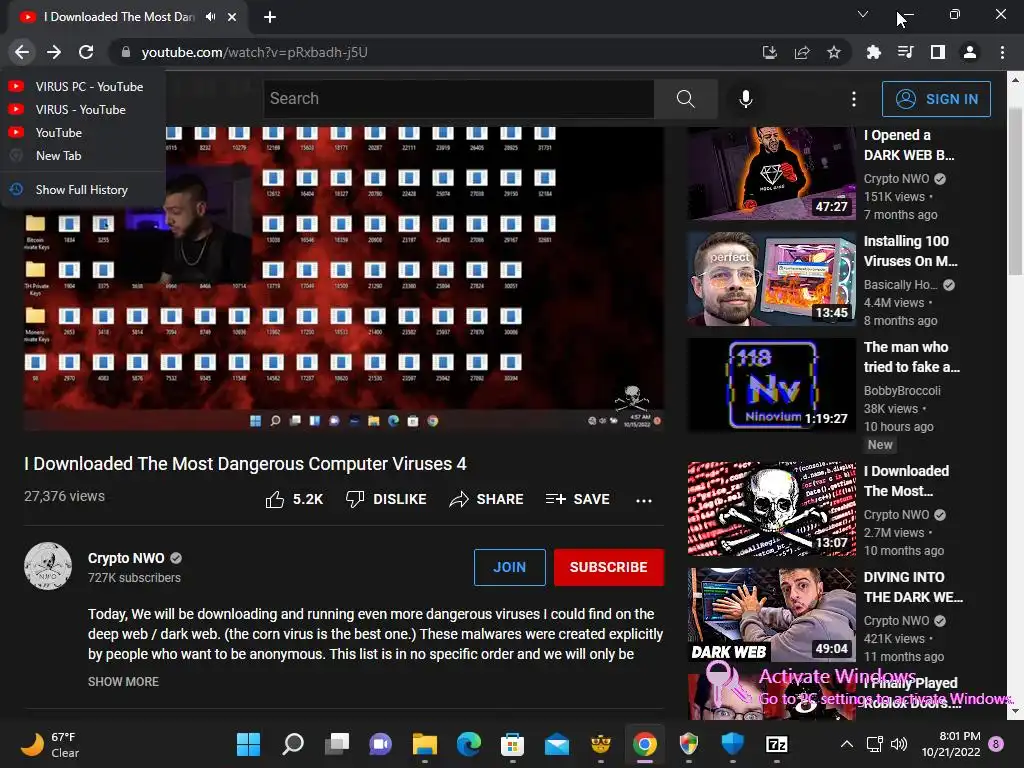Click the JOIN button
This screenshot has height=768, width=1024.
(509, 567)
